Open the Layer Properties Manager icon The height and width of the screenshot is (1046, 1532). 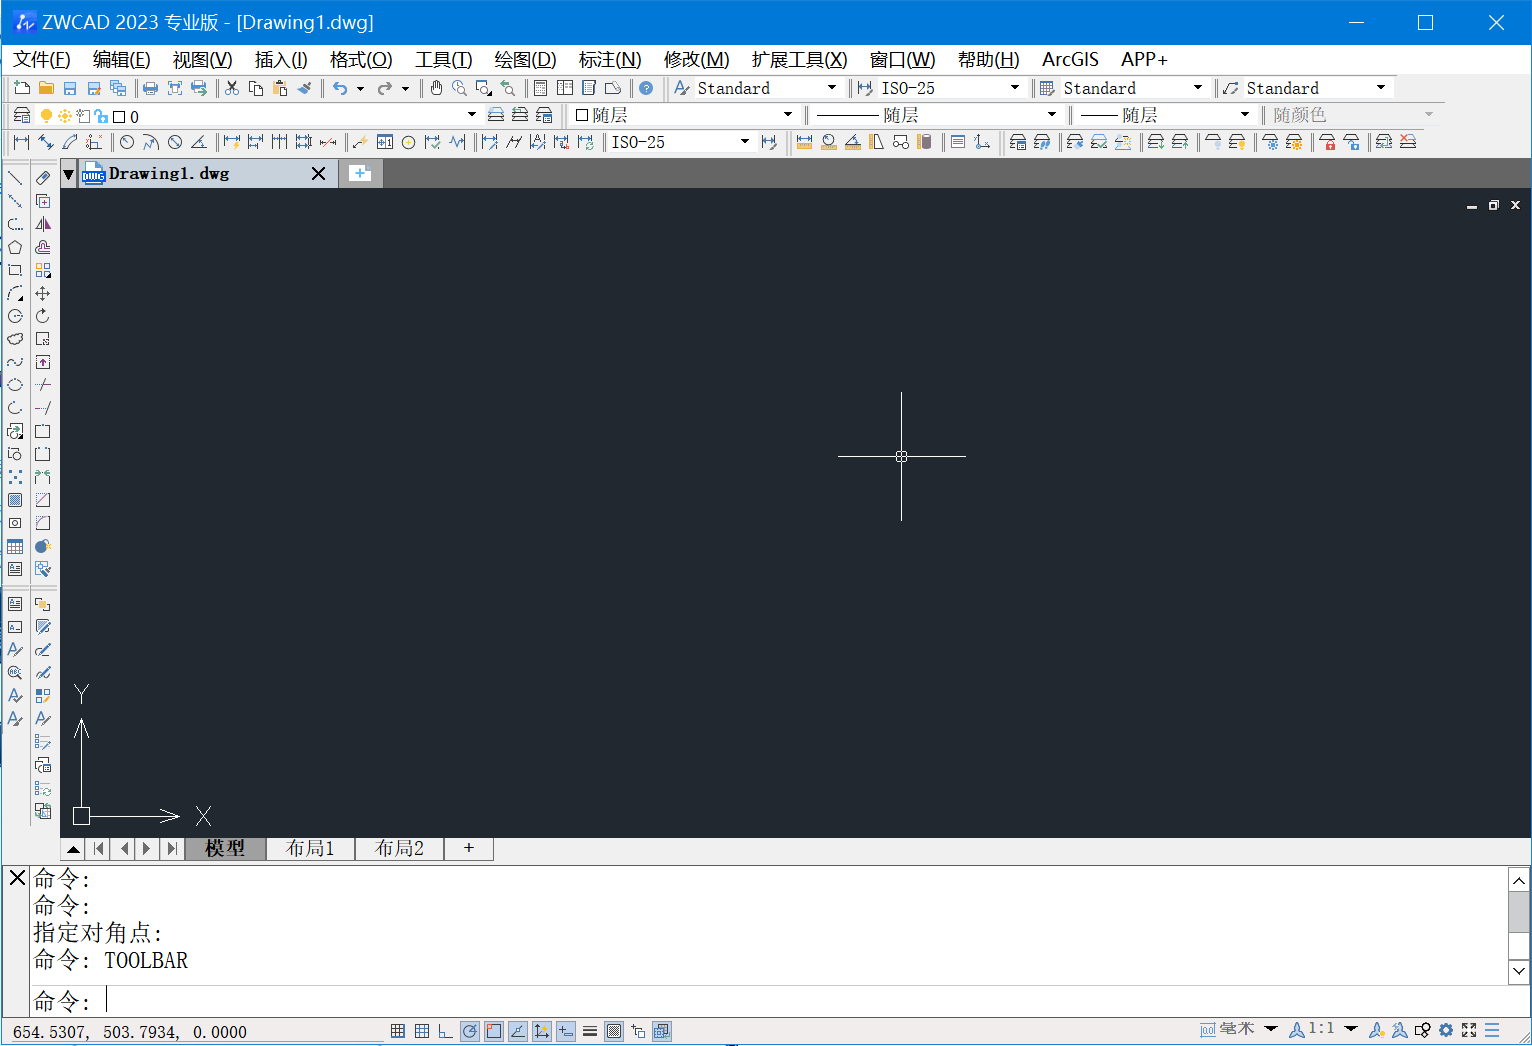[22, 115]
